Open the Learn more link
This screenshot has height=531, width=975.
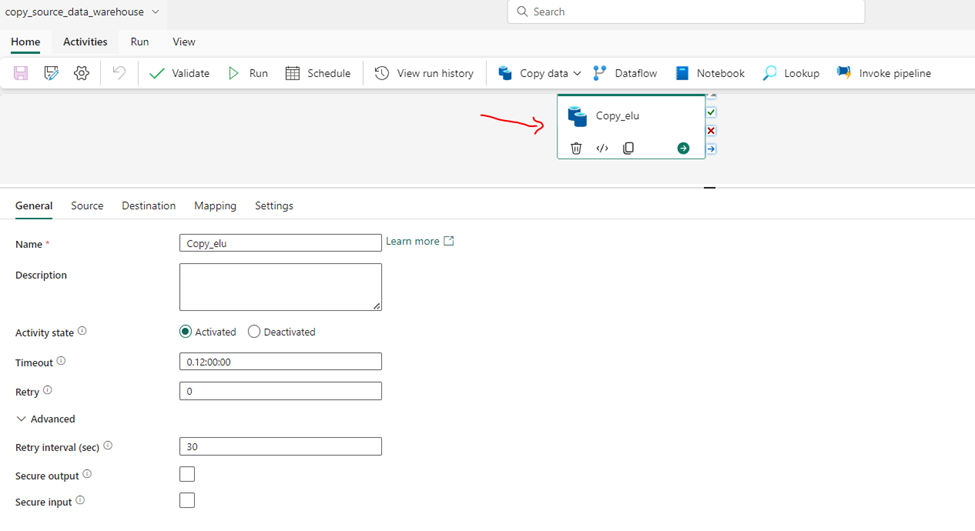click(420, 241)
